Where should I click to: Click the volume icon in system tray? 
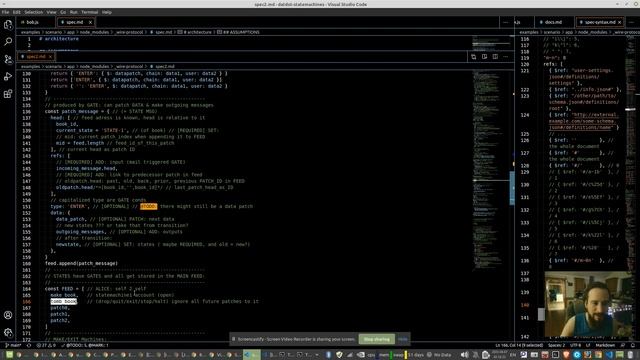(x=464, y=355)
